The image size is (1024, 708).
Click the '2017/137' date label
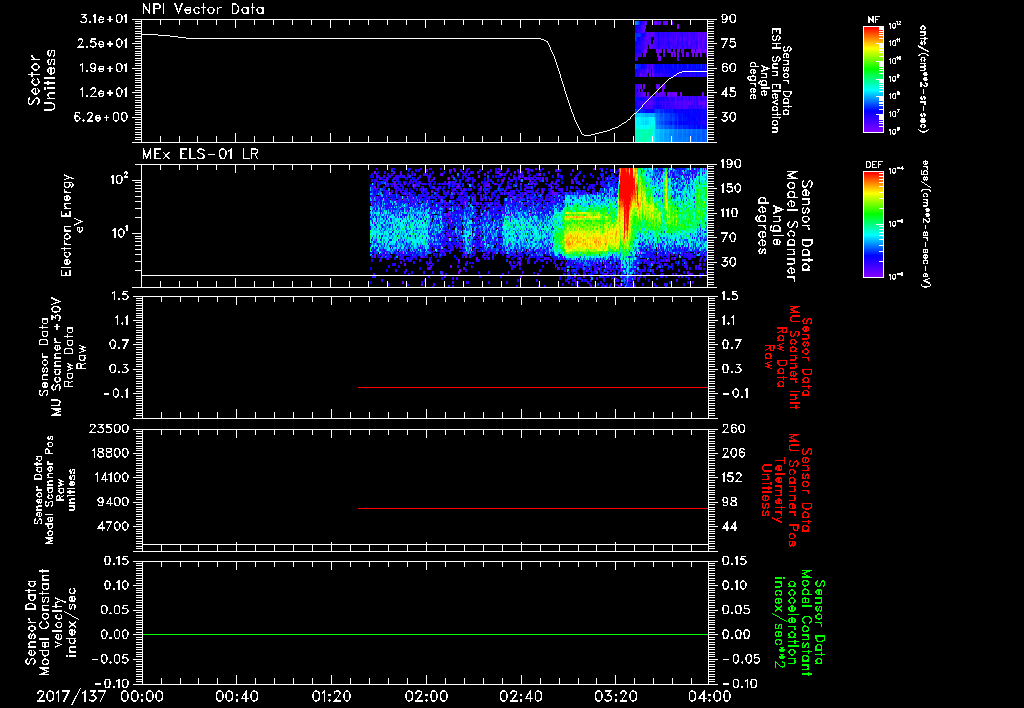(x=71, y=696)
